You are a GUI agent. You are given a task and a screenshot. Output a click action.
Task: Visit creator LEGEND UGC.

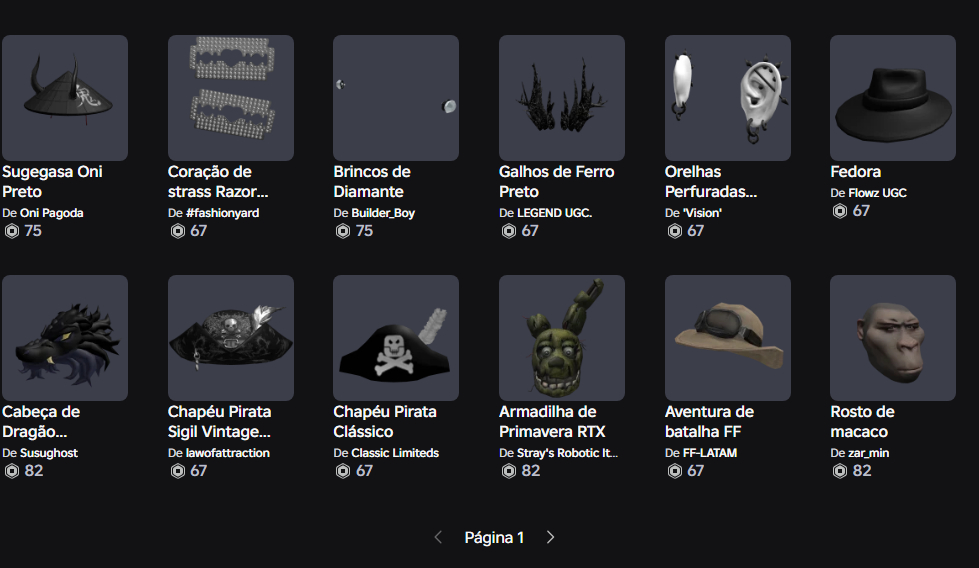pyautogui.click(x=554, y=213)
